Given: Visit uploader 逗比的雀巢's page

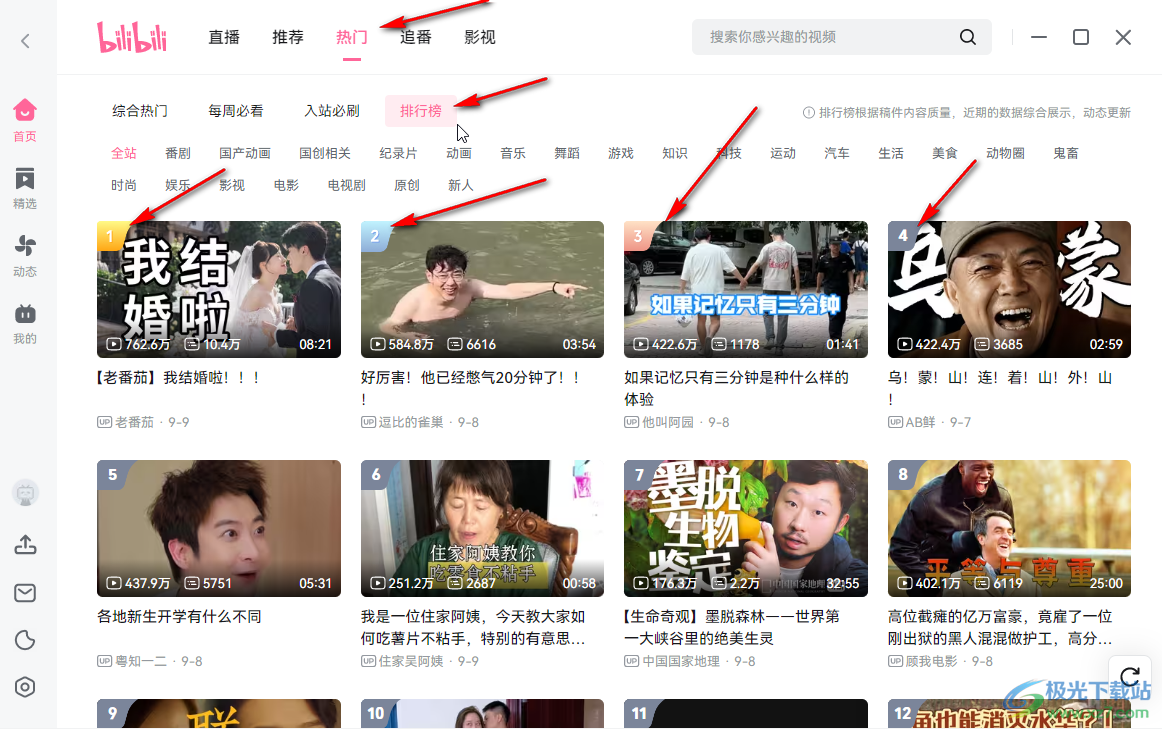Looking at the screenshot, I should pyautogui.click(x=411, y=422).
